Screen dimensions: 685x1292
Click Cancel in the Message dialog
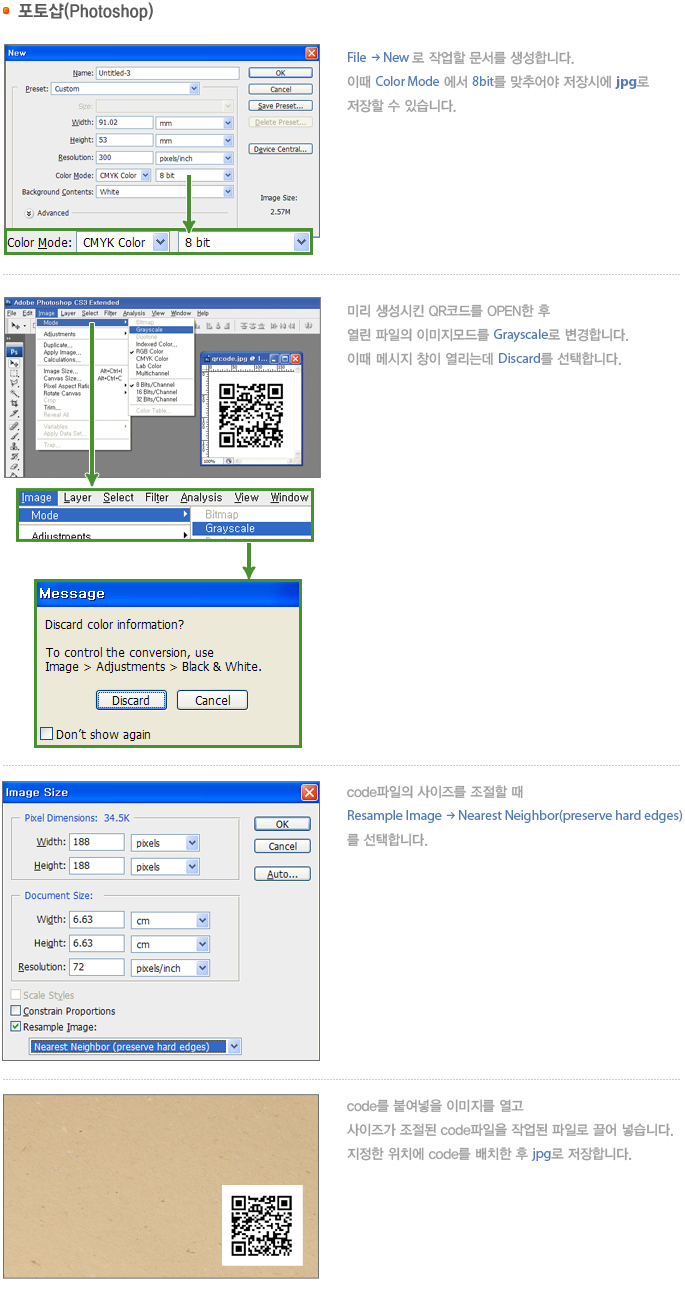point(212,700)
